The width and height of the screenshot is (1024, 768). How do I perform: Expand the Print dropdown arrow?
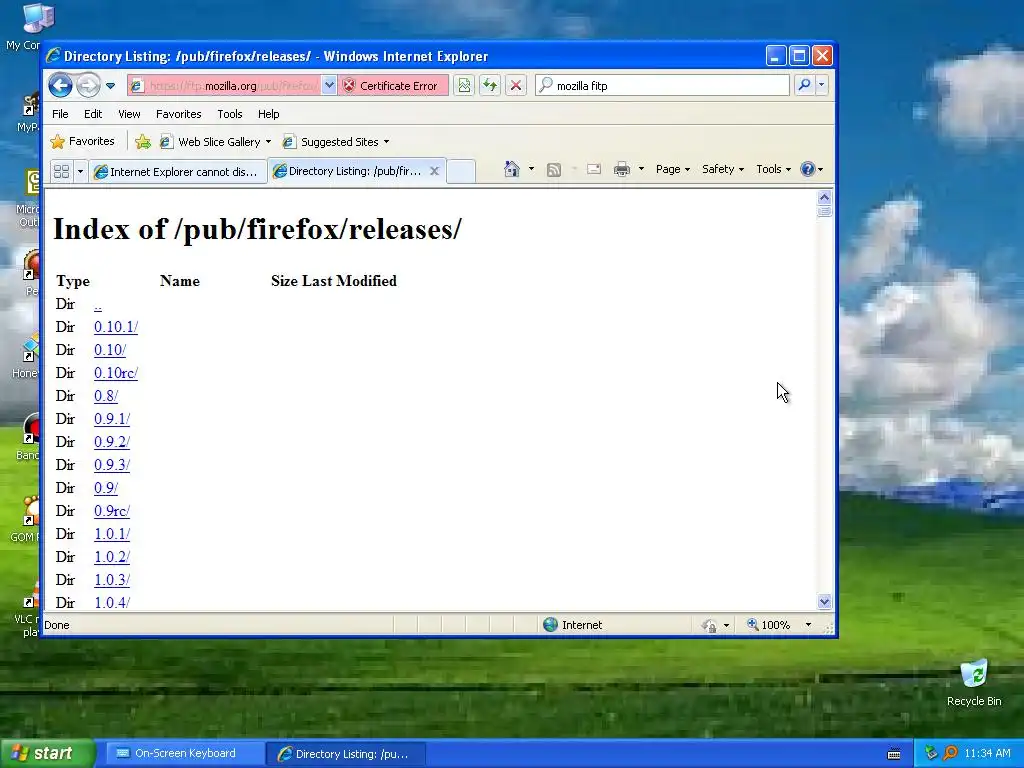tap(641, 169)
